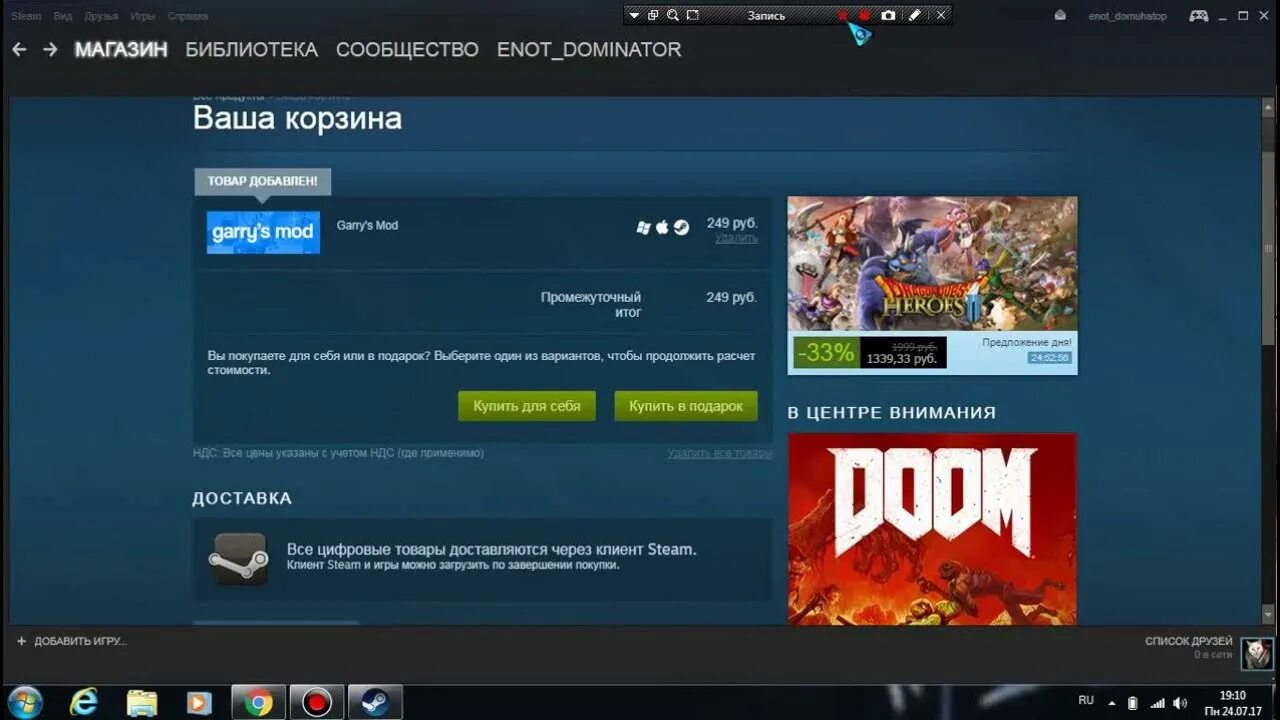Click the Промежуточный итог label

click(591, 305)
